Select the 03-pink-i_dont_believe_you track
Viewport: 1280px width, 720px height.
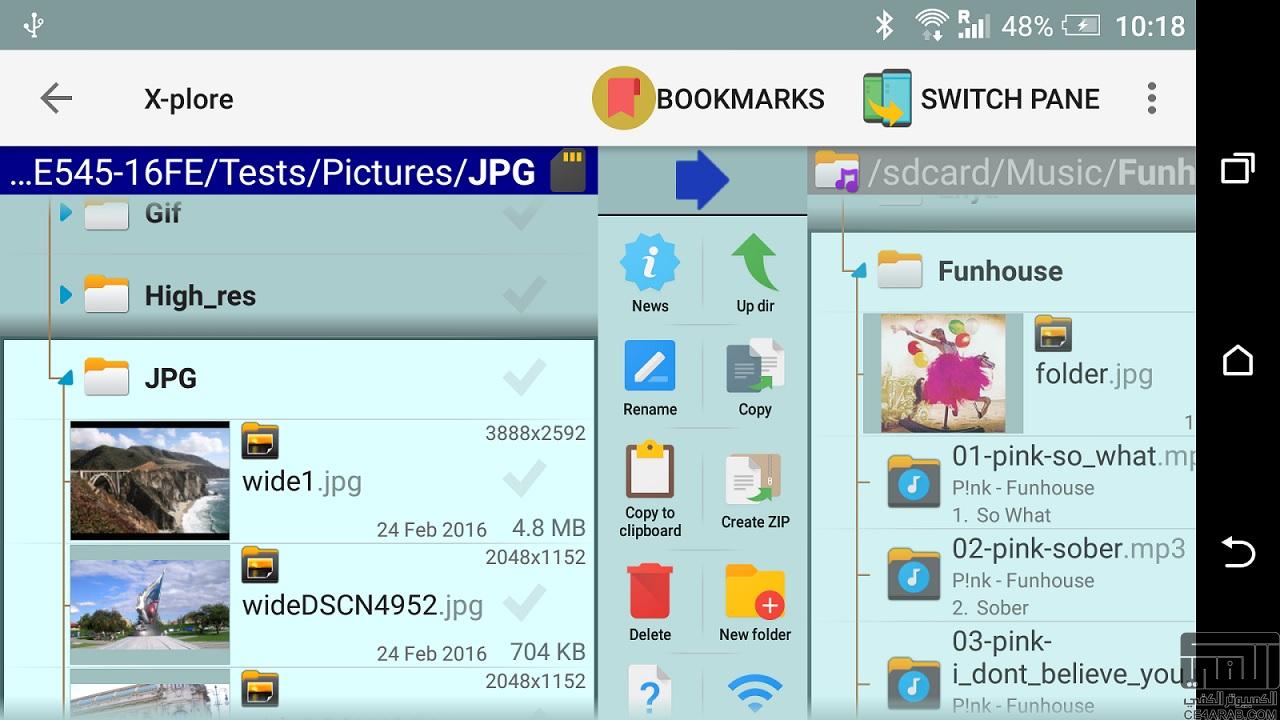[x=1070, y=657]
